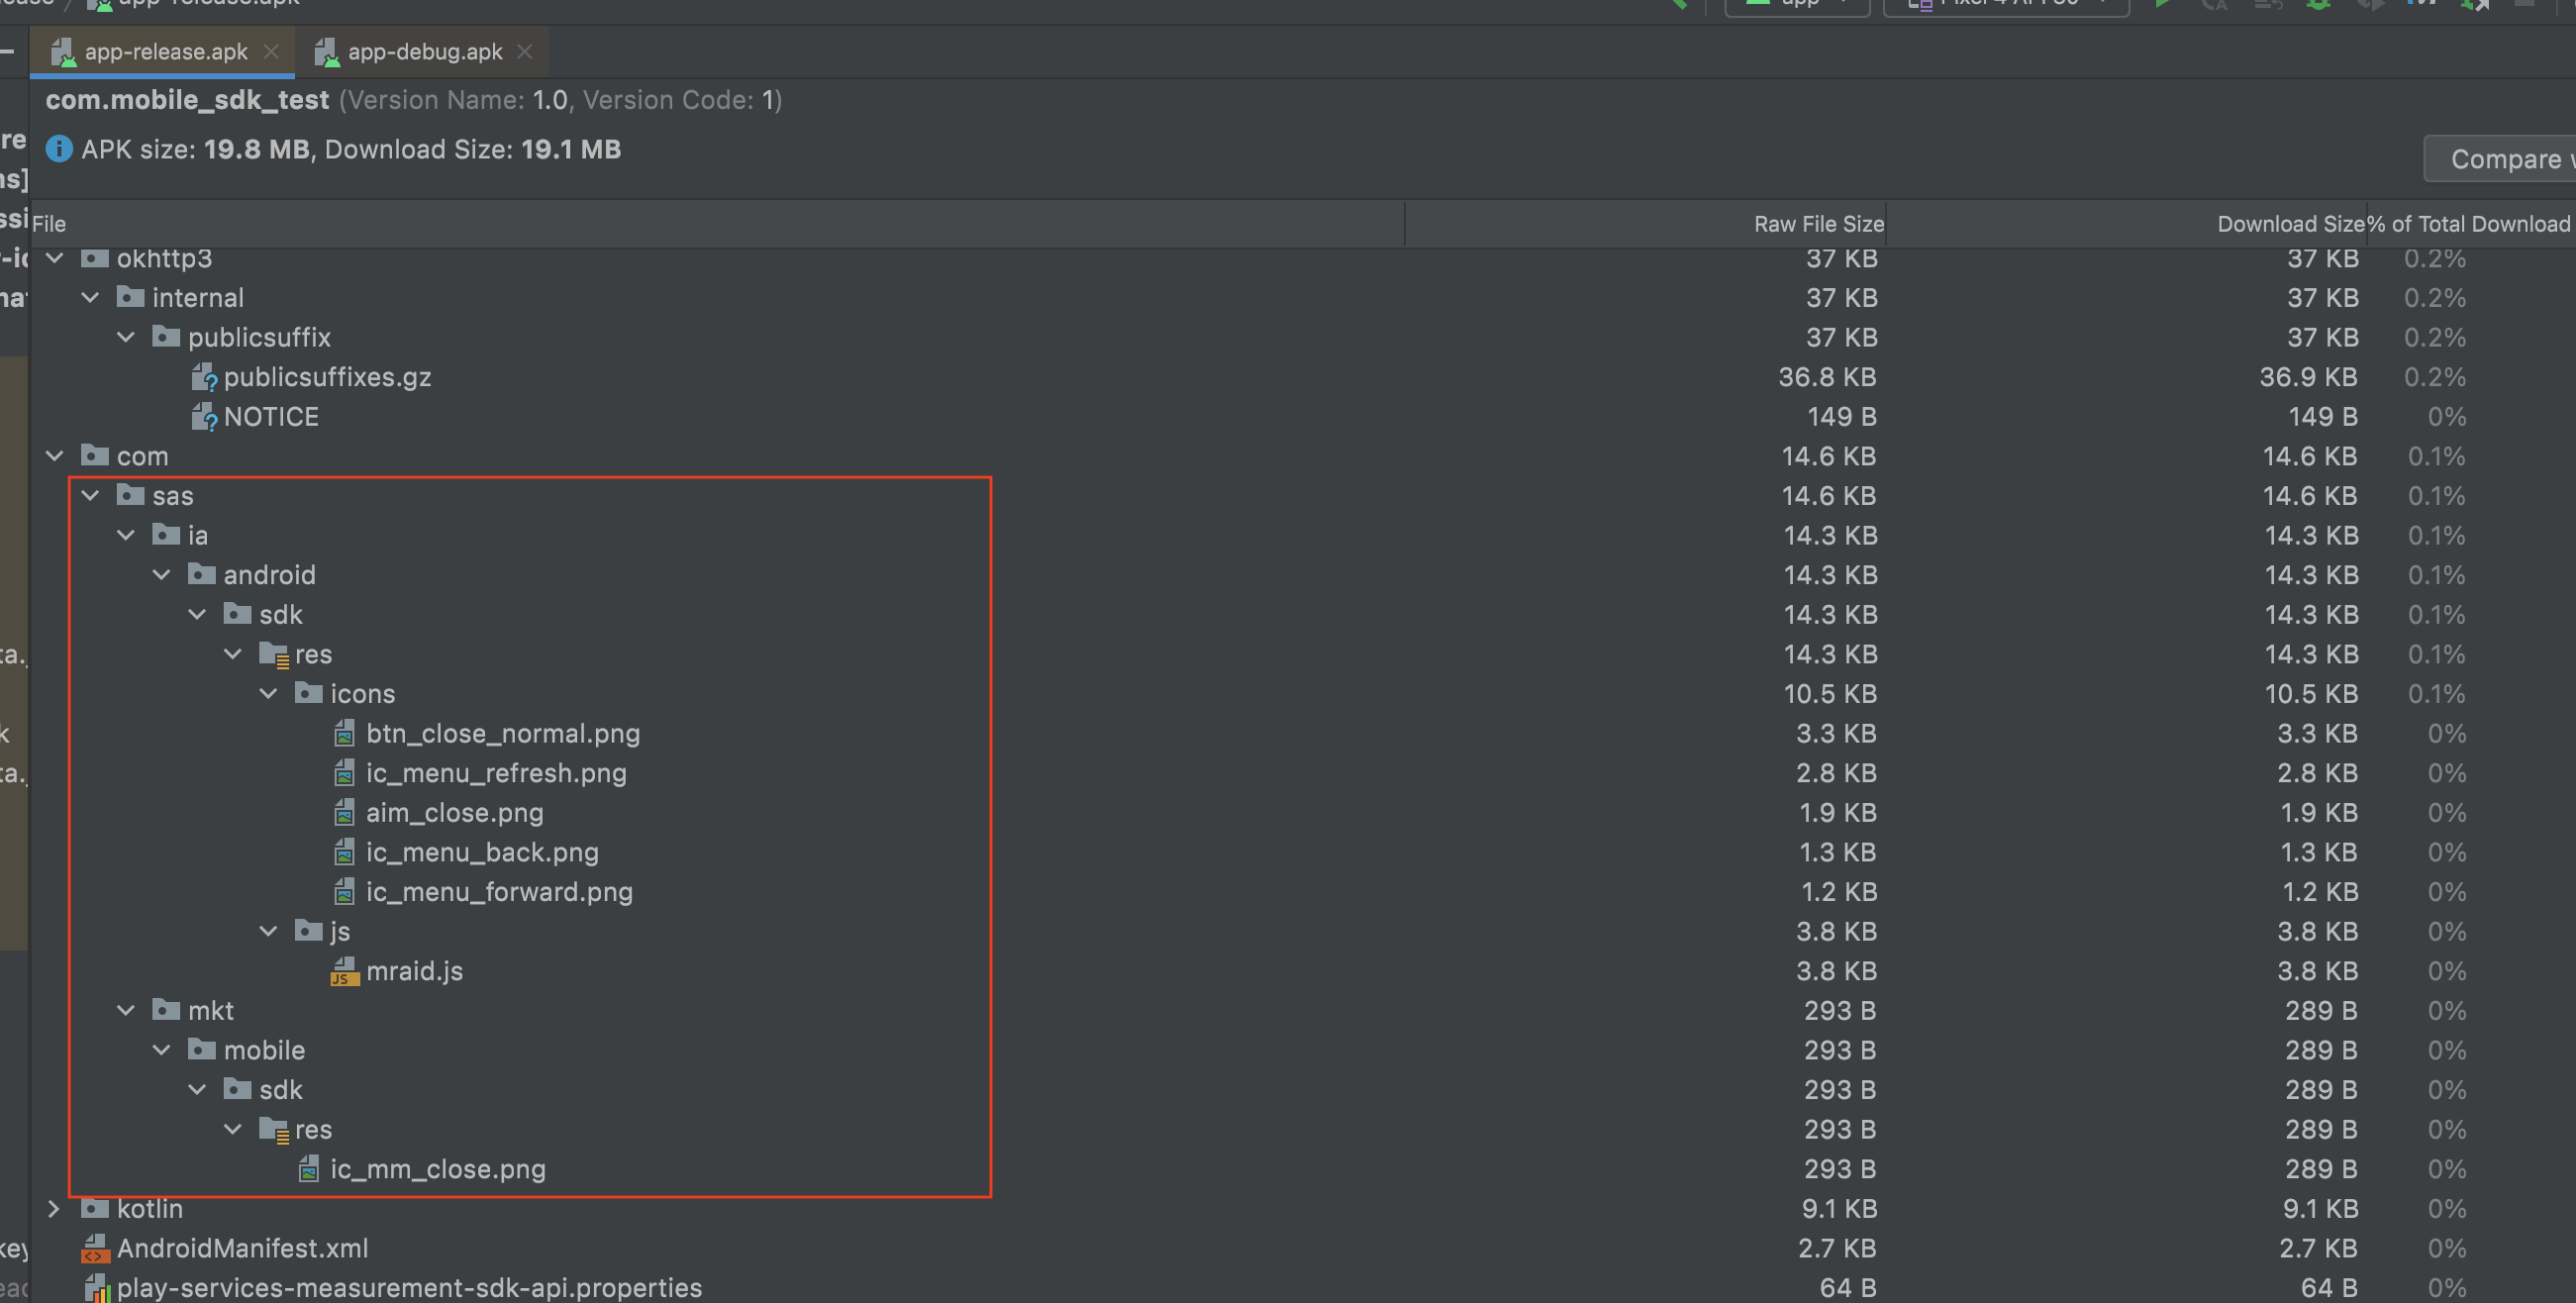Viewport: 2576px width, 1303px height.
Task: Click the NOTICE file icon
Action: (x=204, y=416)
